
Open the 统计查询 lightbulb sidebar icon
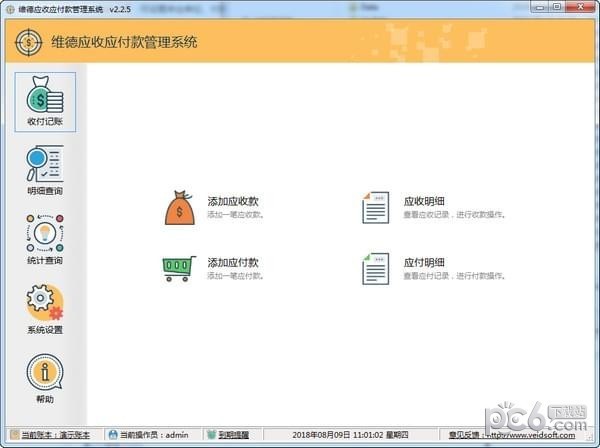45,233
